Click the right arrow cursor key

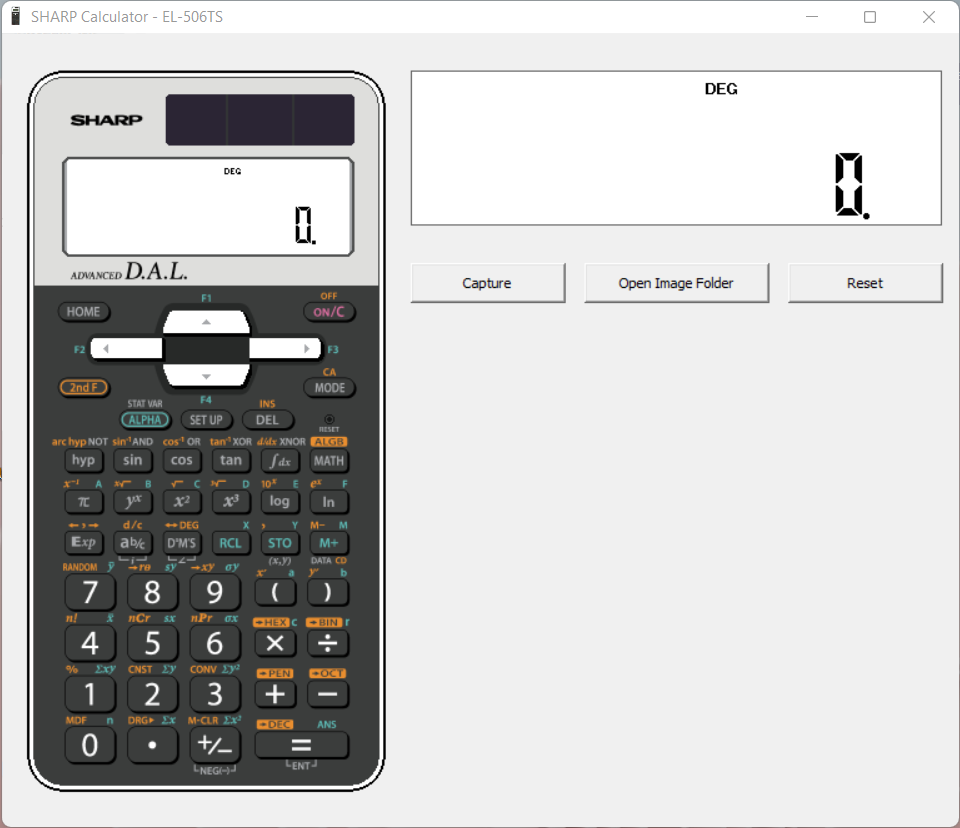pyautogui.click(x=285, y=348)
